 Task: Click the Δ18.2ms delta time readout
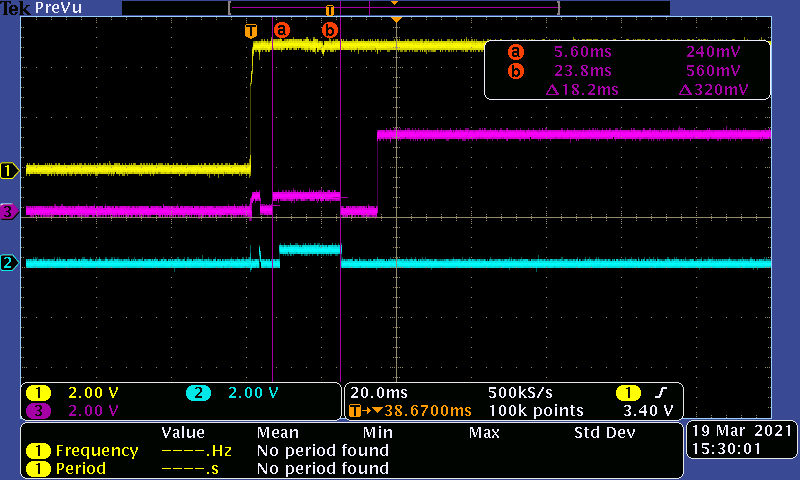pos(582,90)
